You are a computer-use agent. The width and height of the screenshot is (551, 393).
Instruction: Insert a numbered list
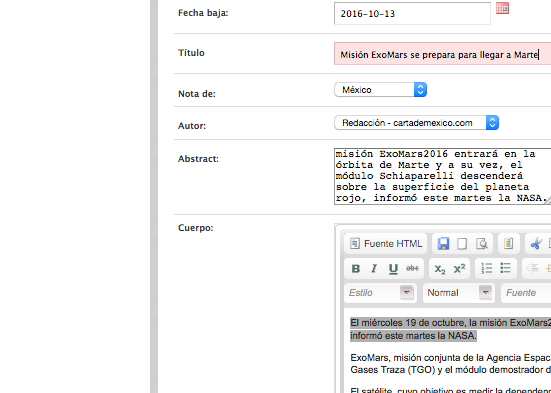coord(487,269)
